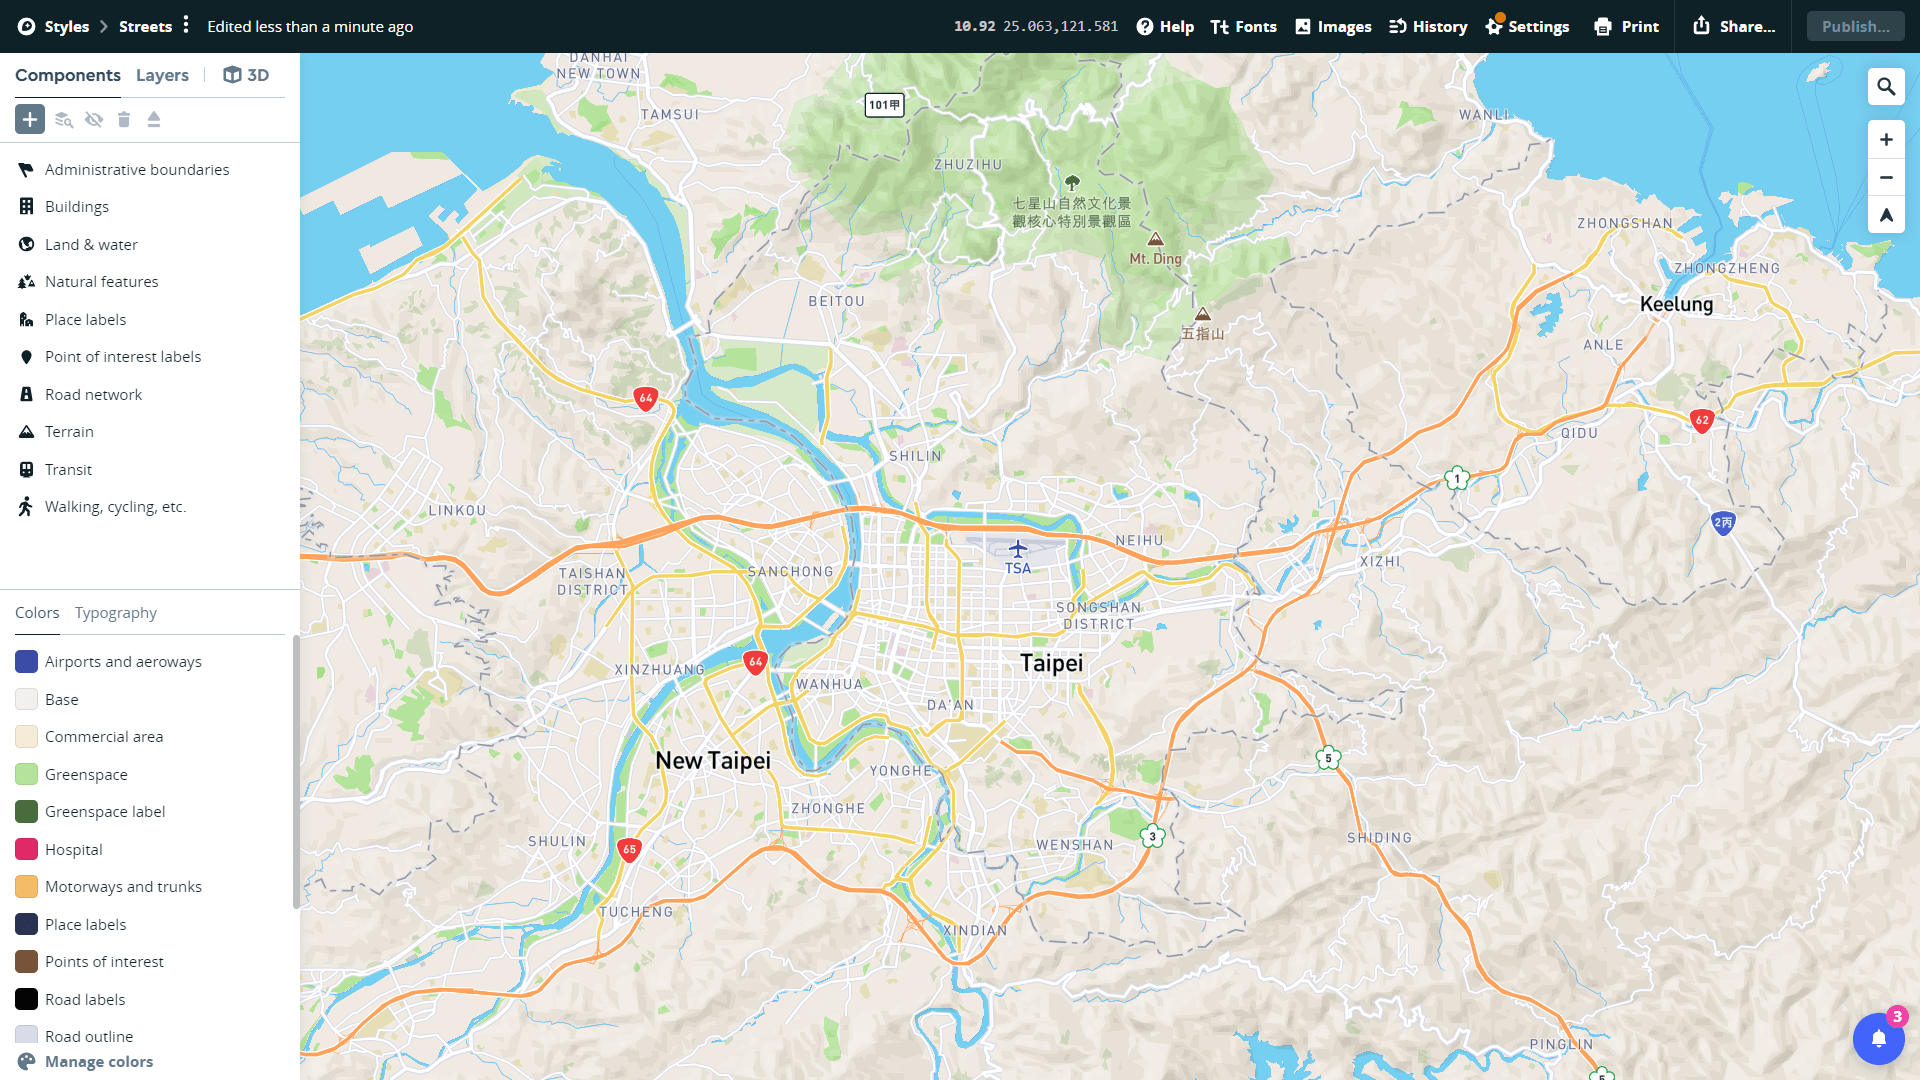The width and height of the screenshot is (1920, 1080).
Task: Open the Images panel
Action: pos(1333,27)
